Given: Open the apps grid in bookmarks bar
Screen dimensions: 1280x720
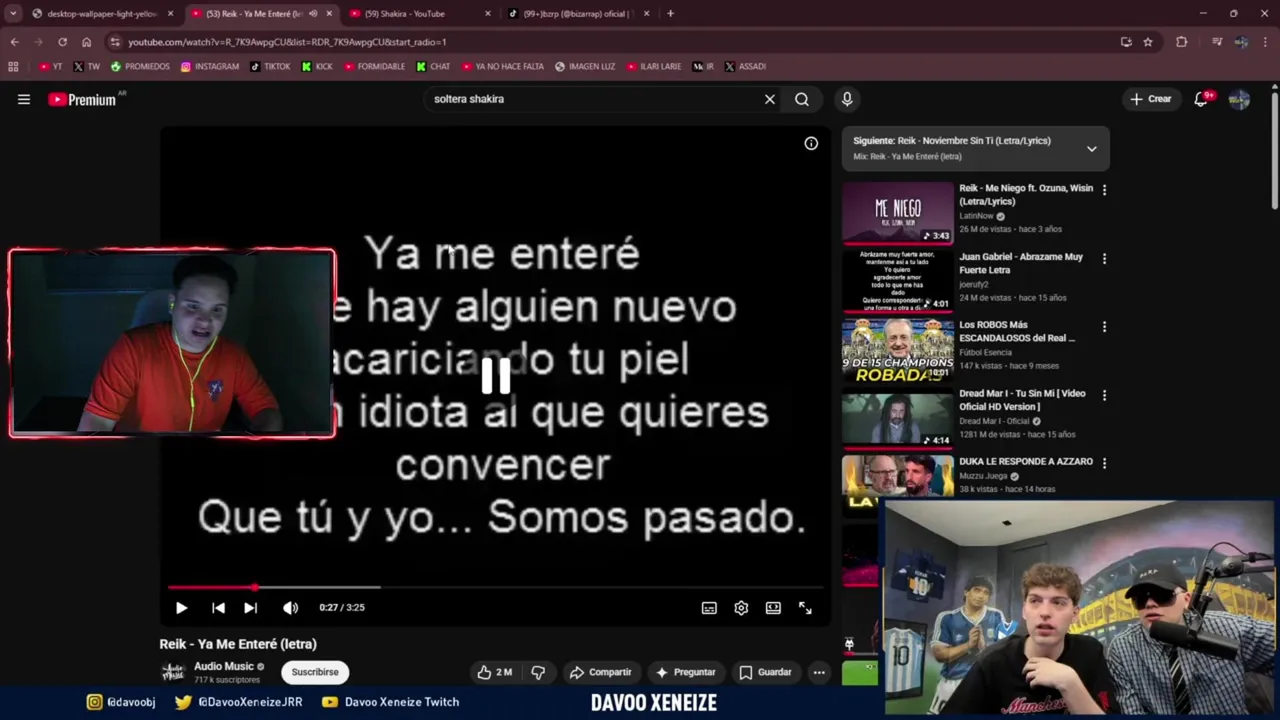Looking at the screenshot, I should click(x=13, y=67).
